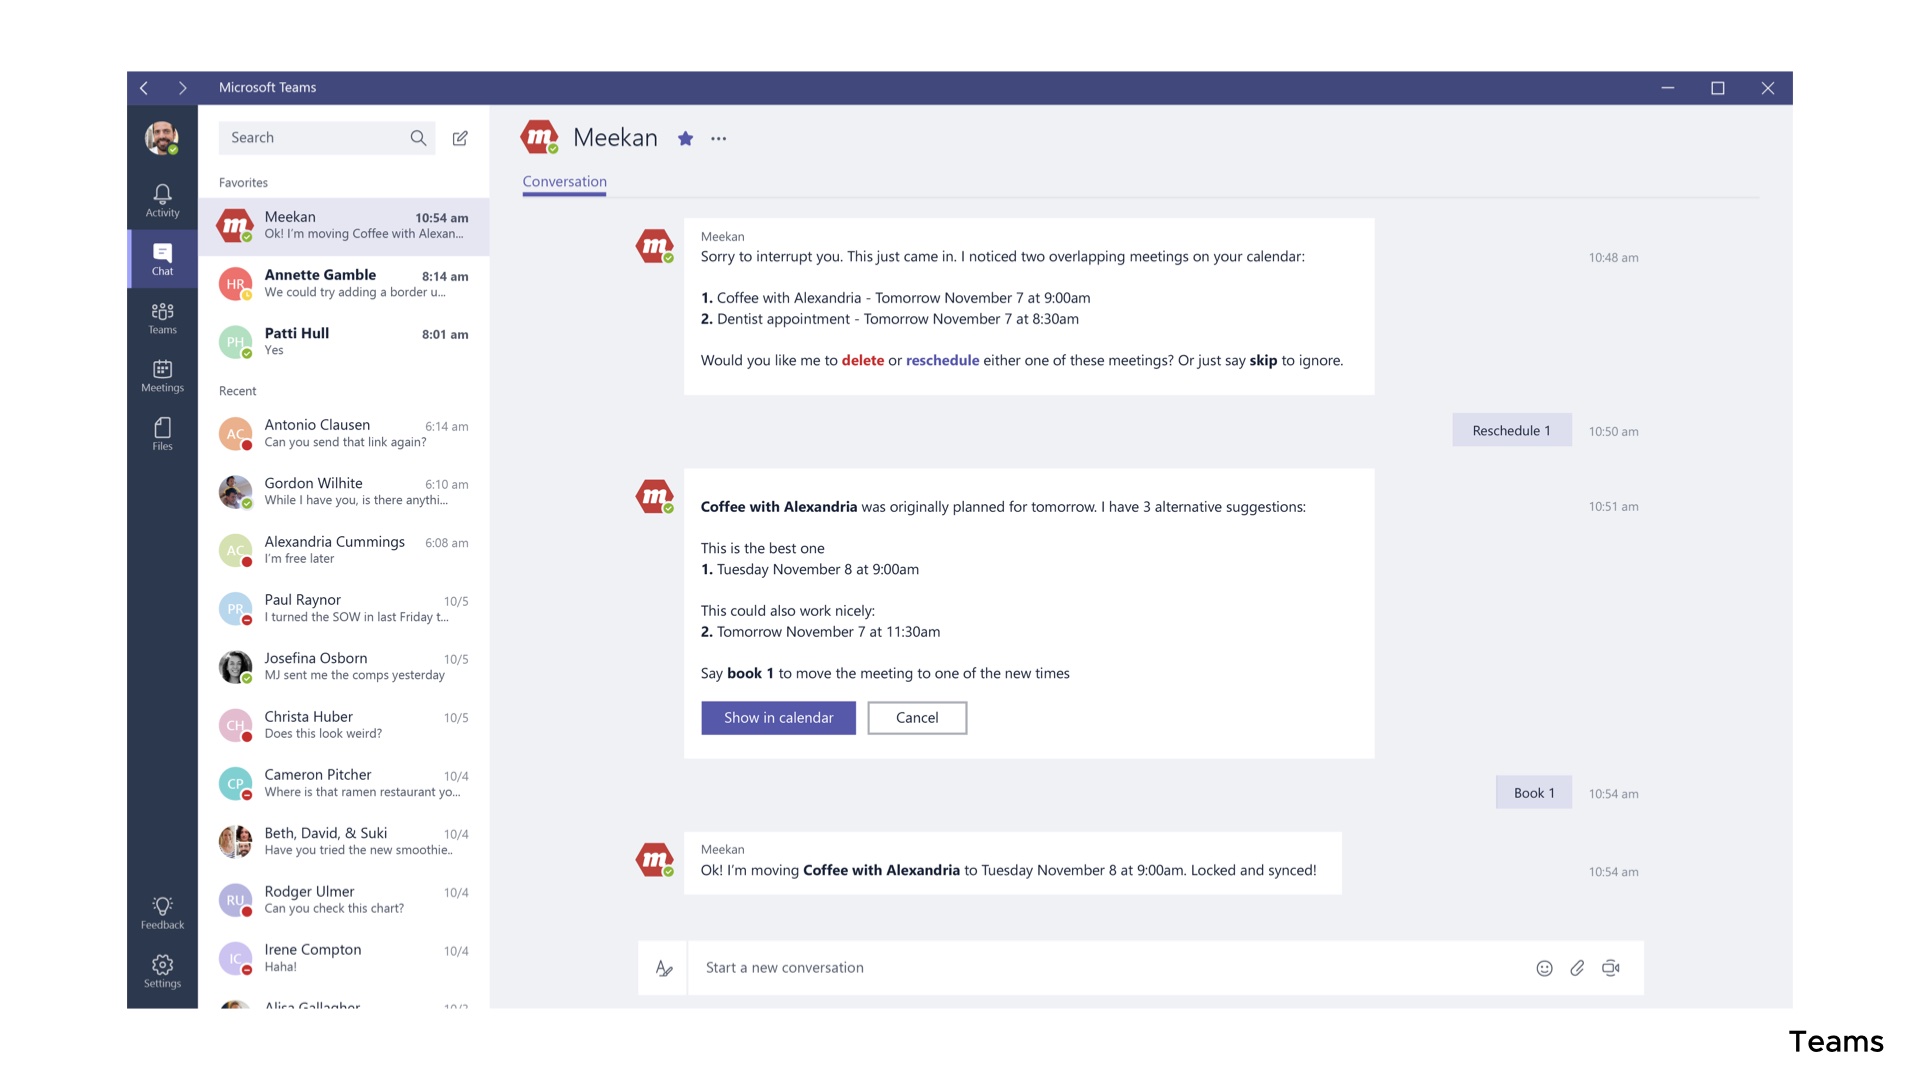This screenshot has width=1920, height=1080.
Task: Open the more options ellipsis for Meekan
Action: tap(718, 139)
